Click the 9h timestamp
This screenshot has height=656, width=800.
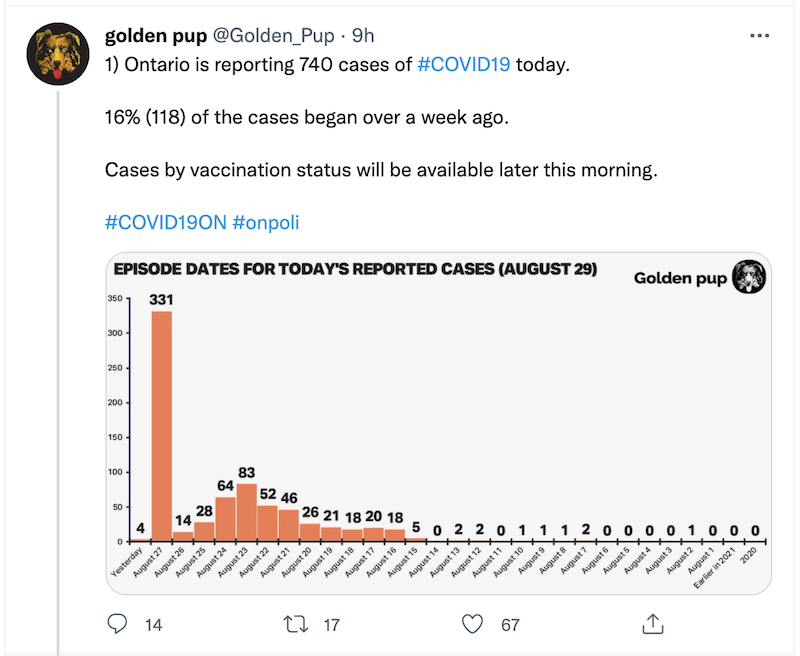(363, 36)
